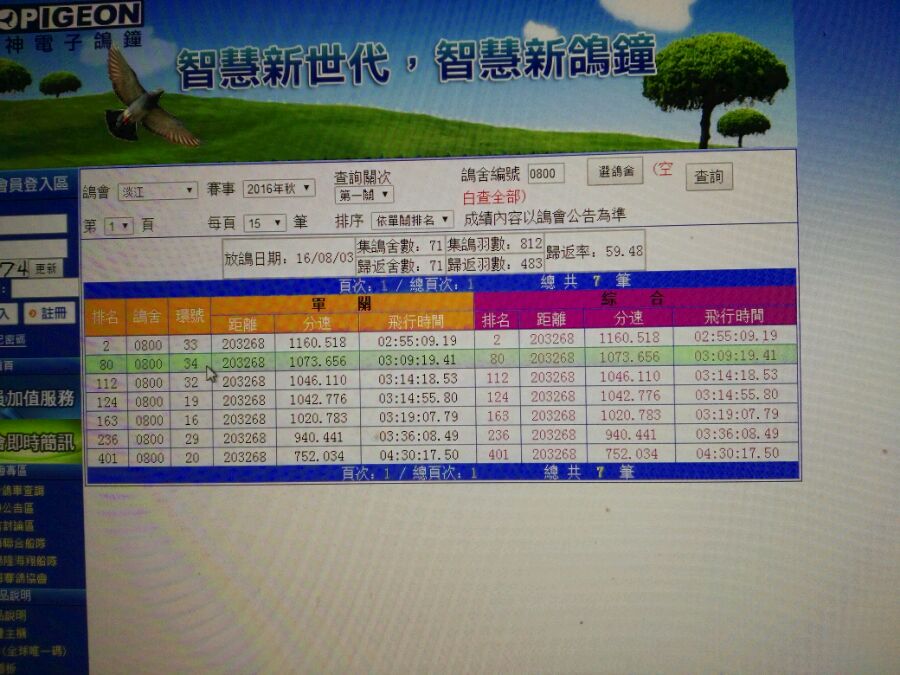Click the 註冊 register button
The height and width of the screenshot is (675, 900).
click(49, 313)
